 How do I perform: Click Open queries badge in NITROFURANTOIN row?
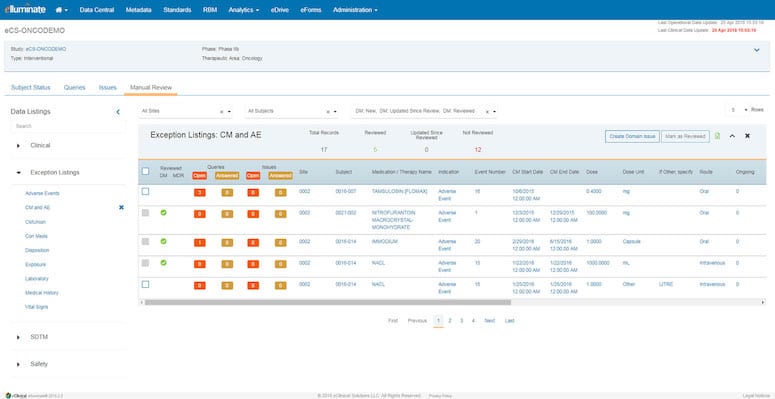click(200, 214)
